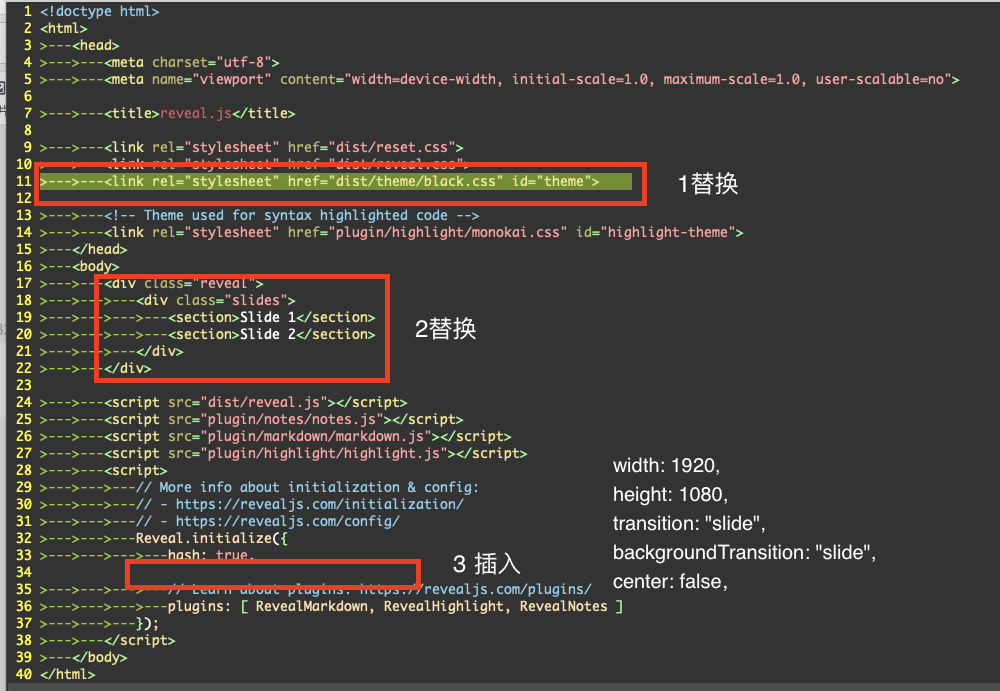The image size is (1000, 691).
Task: Click the div class="slides" line
Action: click(216, 301)
